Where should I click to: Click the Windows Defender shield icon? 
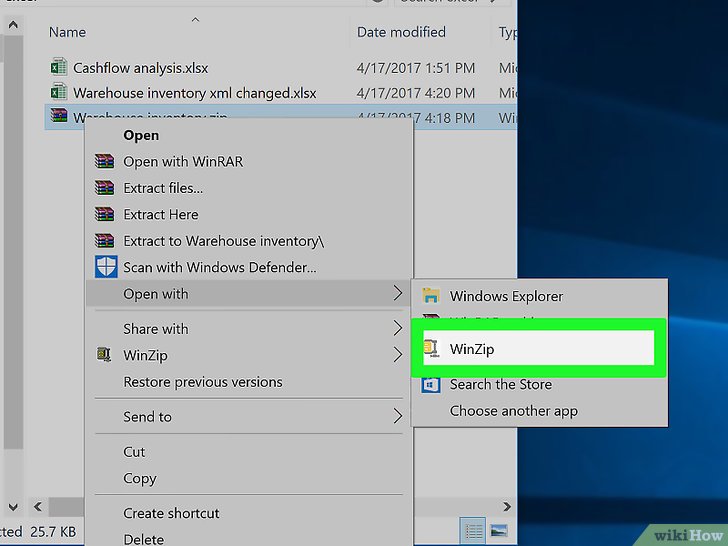coord(106,267)
